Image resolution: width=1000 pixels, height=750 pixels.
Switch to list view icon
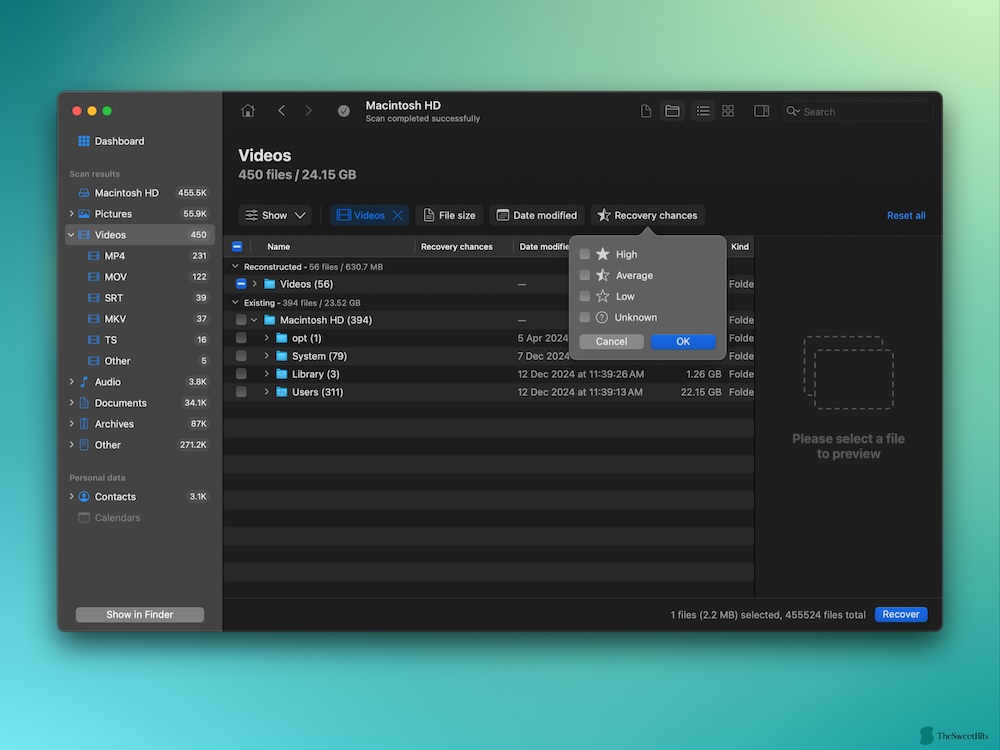click(x=703, y=111)
